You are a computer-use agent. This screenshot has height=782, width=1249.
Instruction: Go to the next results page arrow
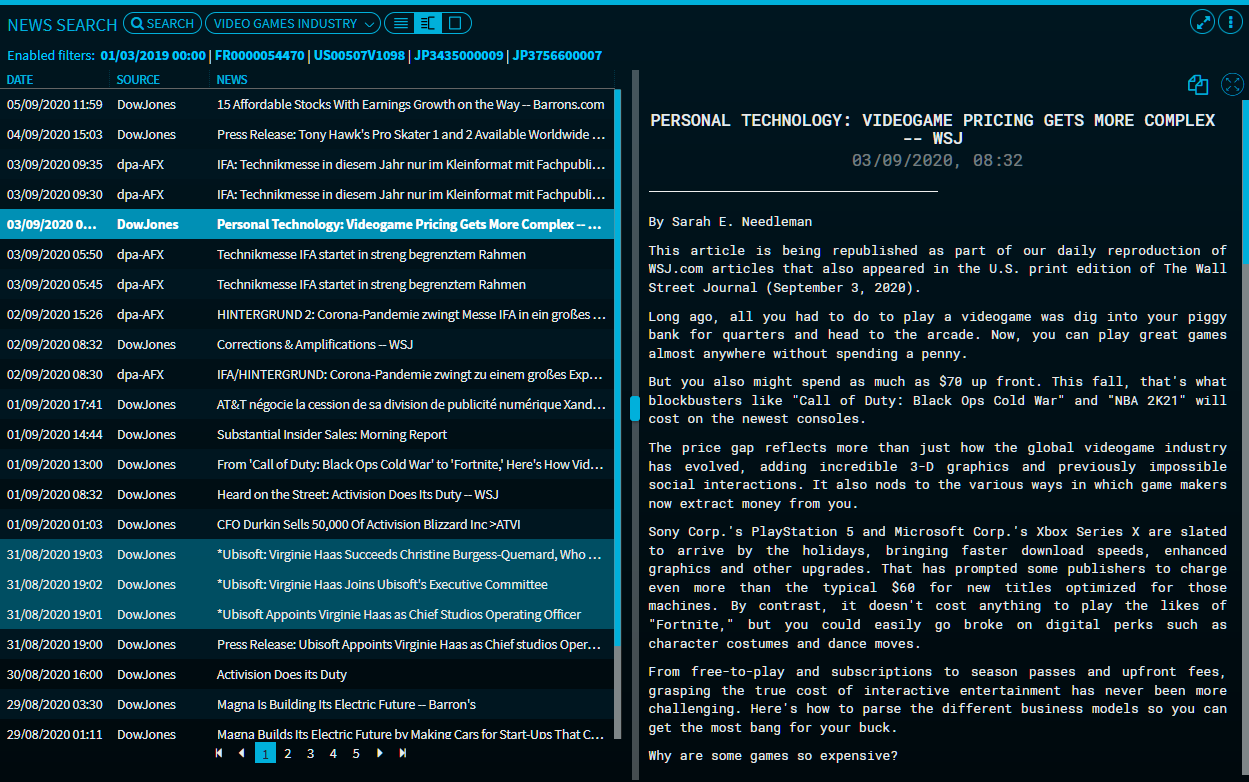[x=380, y=753]
